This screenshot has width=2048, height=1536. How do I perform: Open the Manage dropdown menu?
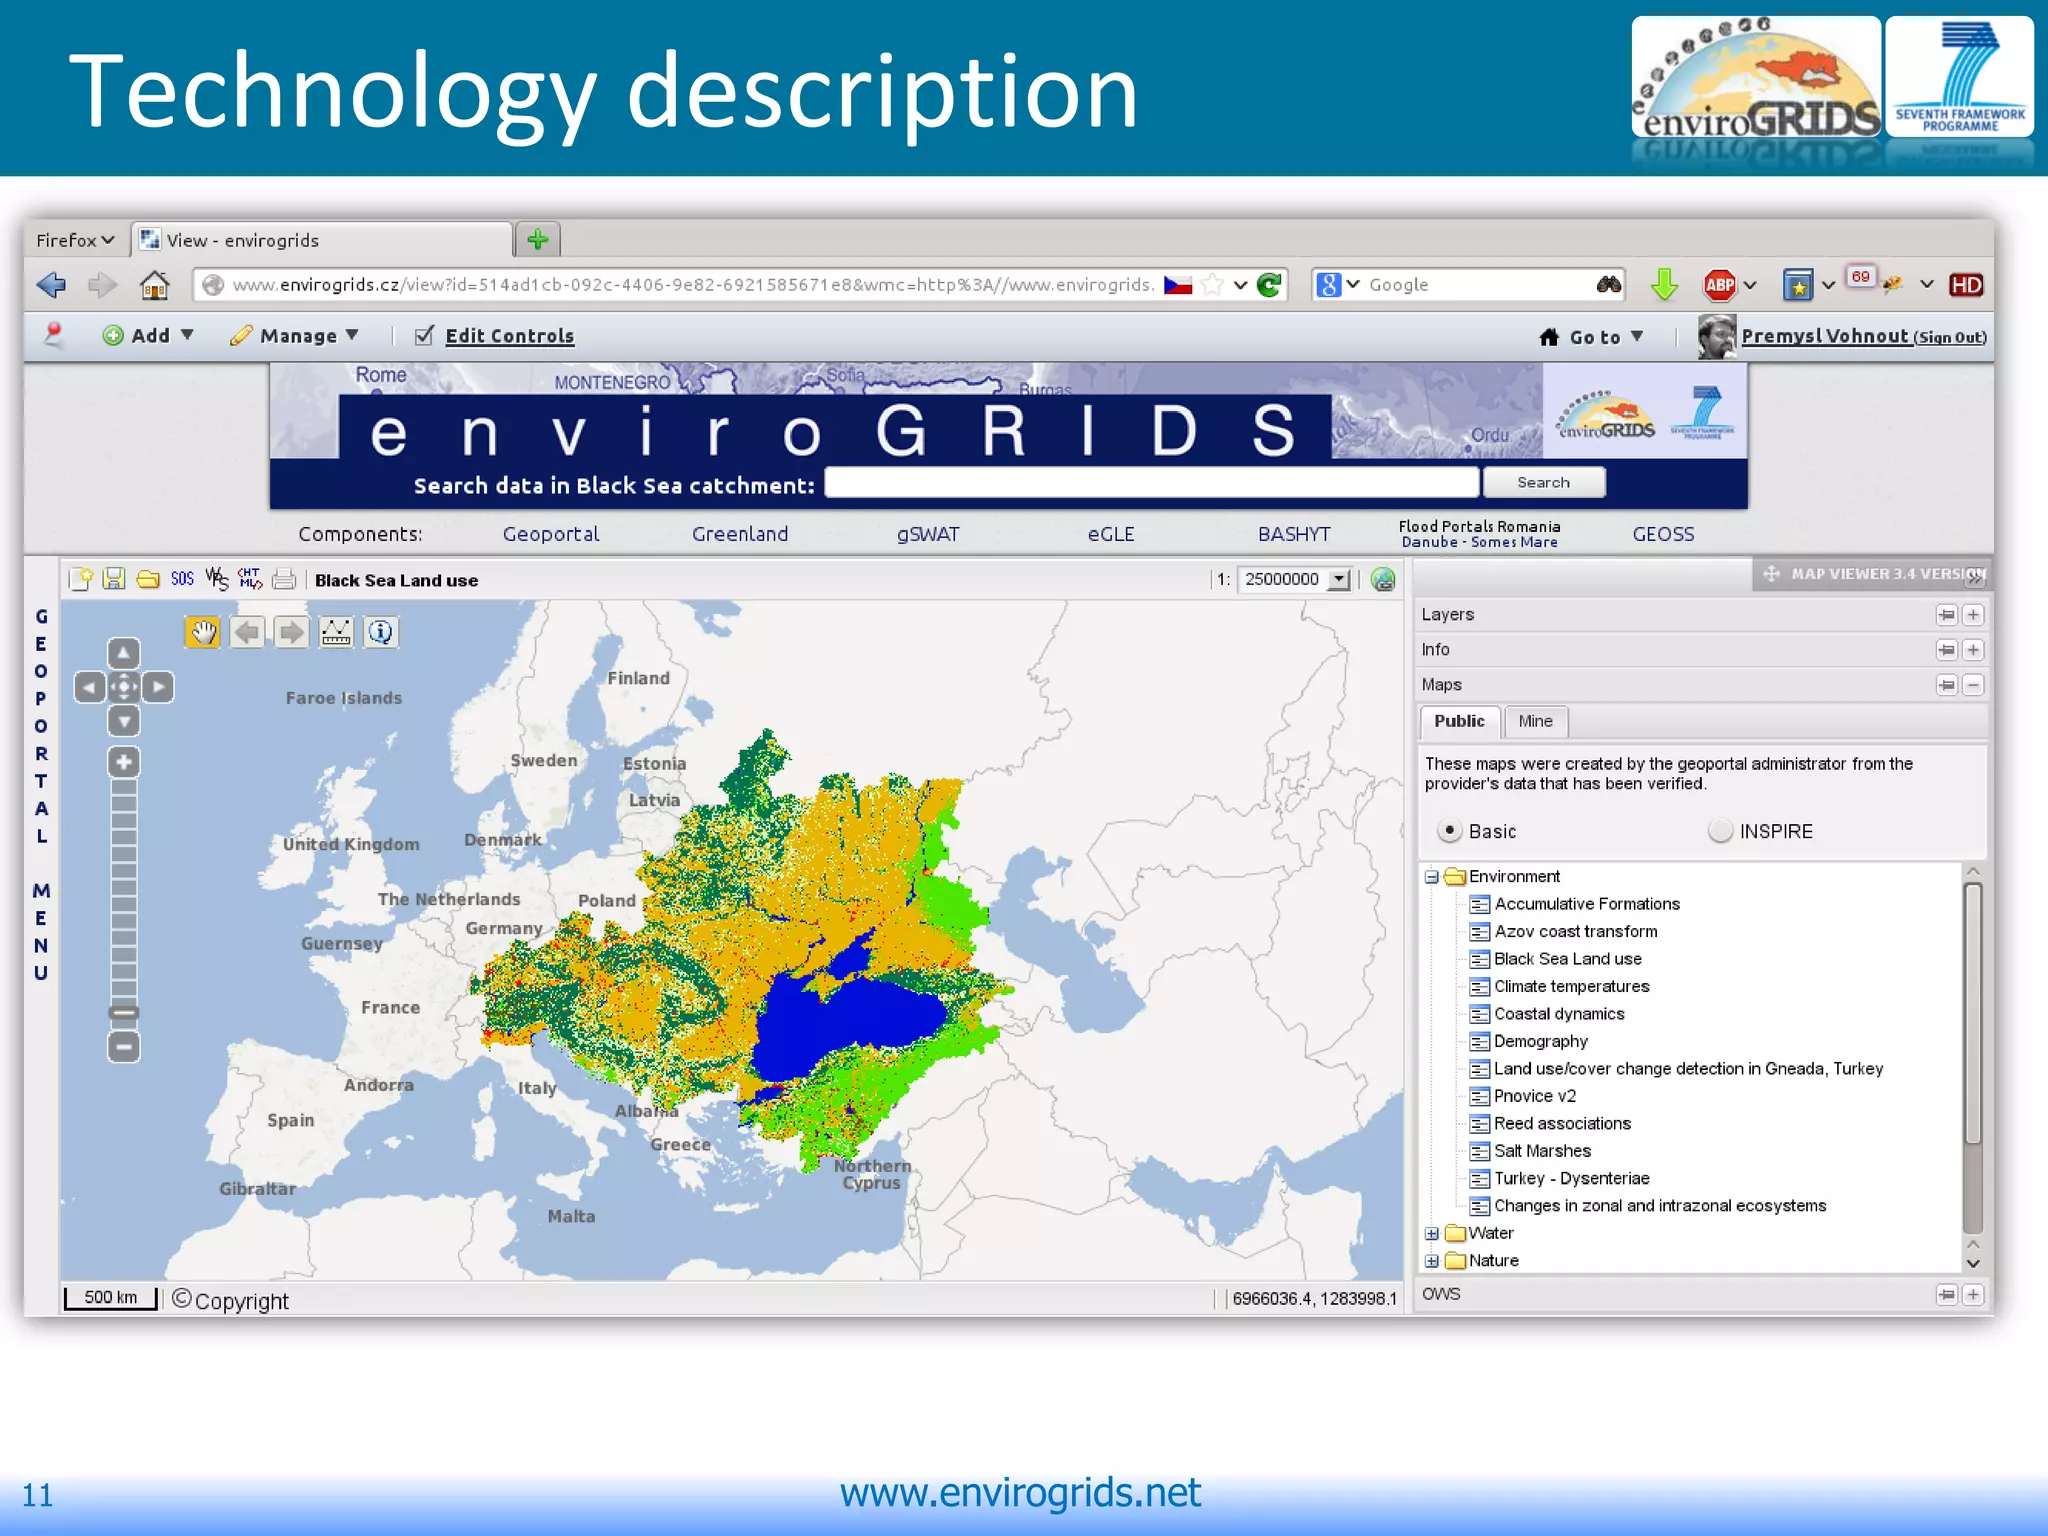coord(294,335)
